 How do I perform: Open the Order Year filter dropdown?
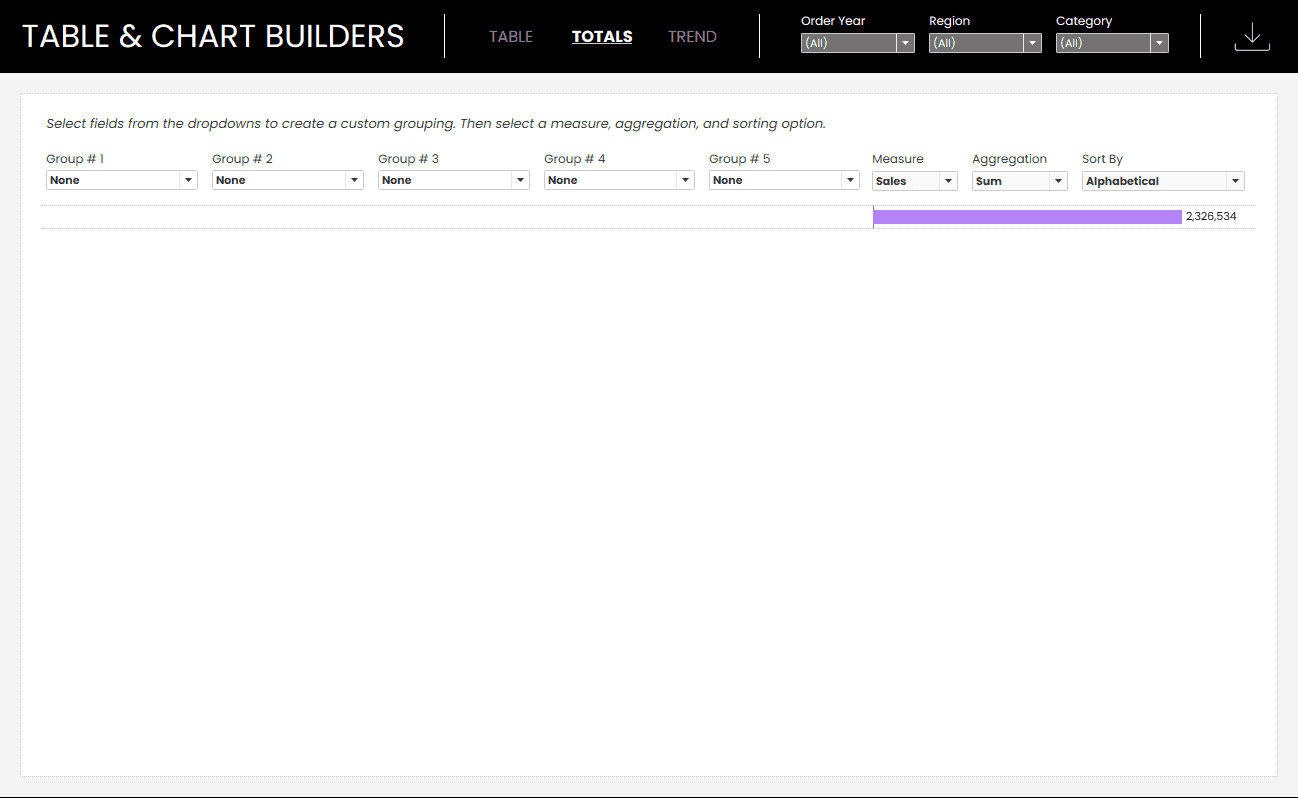pyautogui.click(x=857, y=43)
